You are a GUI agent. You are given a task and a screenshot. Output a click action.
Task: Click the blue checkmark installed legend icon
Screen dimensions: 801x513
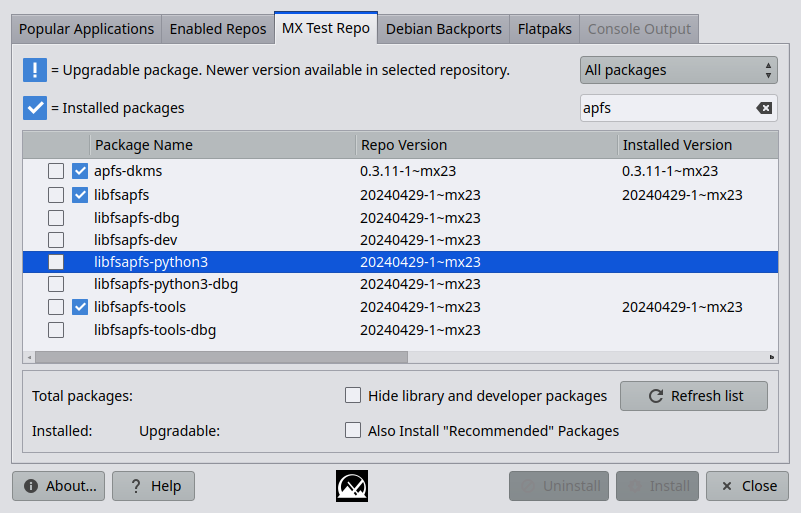coord(35,108)
